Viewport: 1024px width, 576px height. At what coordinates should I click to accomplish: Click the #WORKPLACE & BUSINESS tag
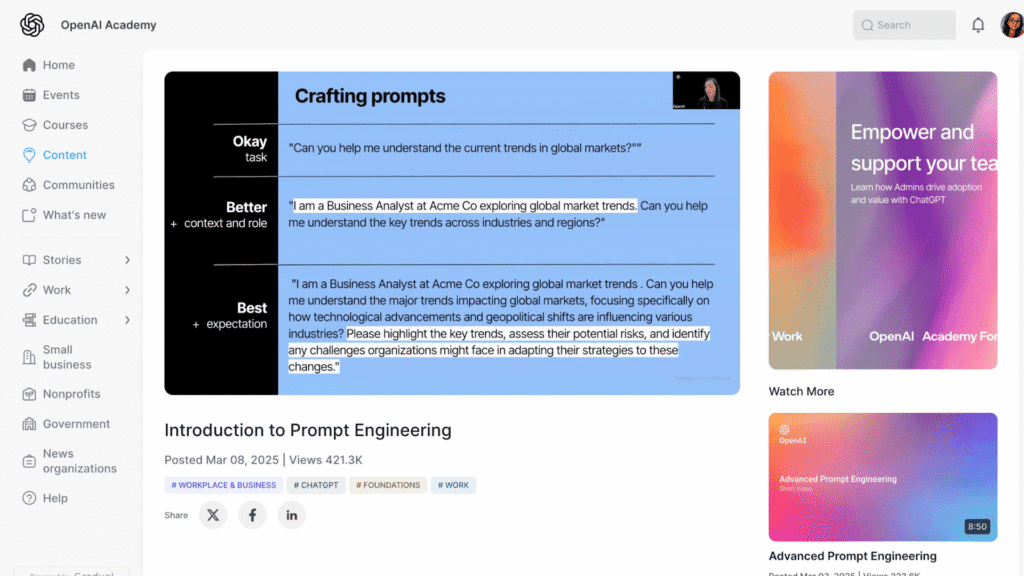pos(223,485)
